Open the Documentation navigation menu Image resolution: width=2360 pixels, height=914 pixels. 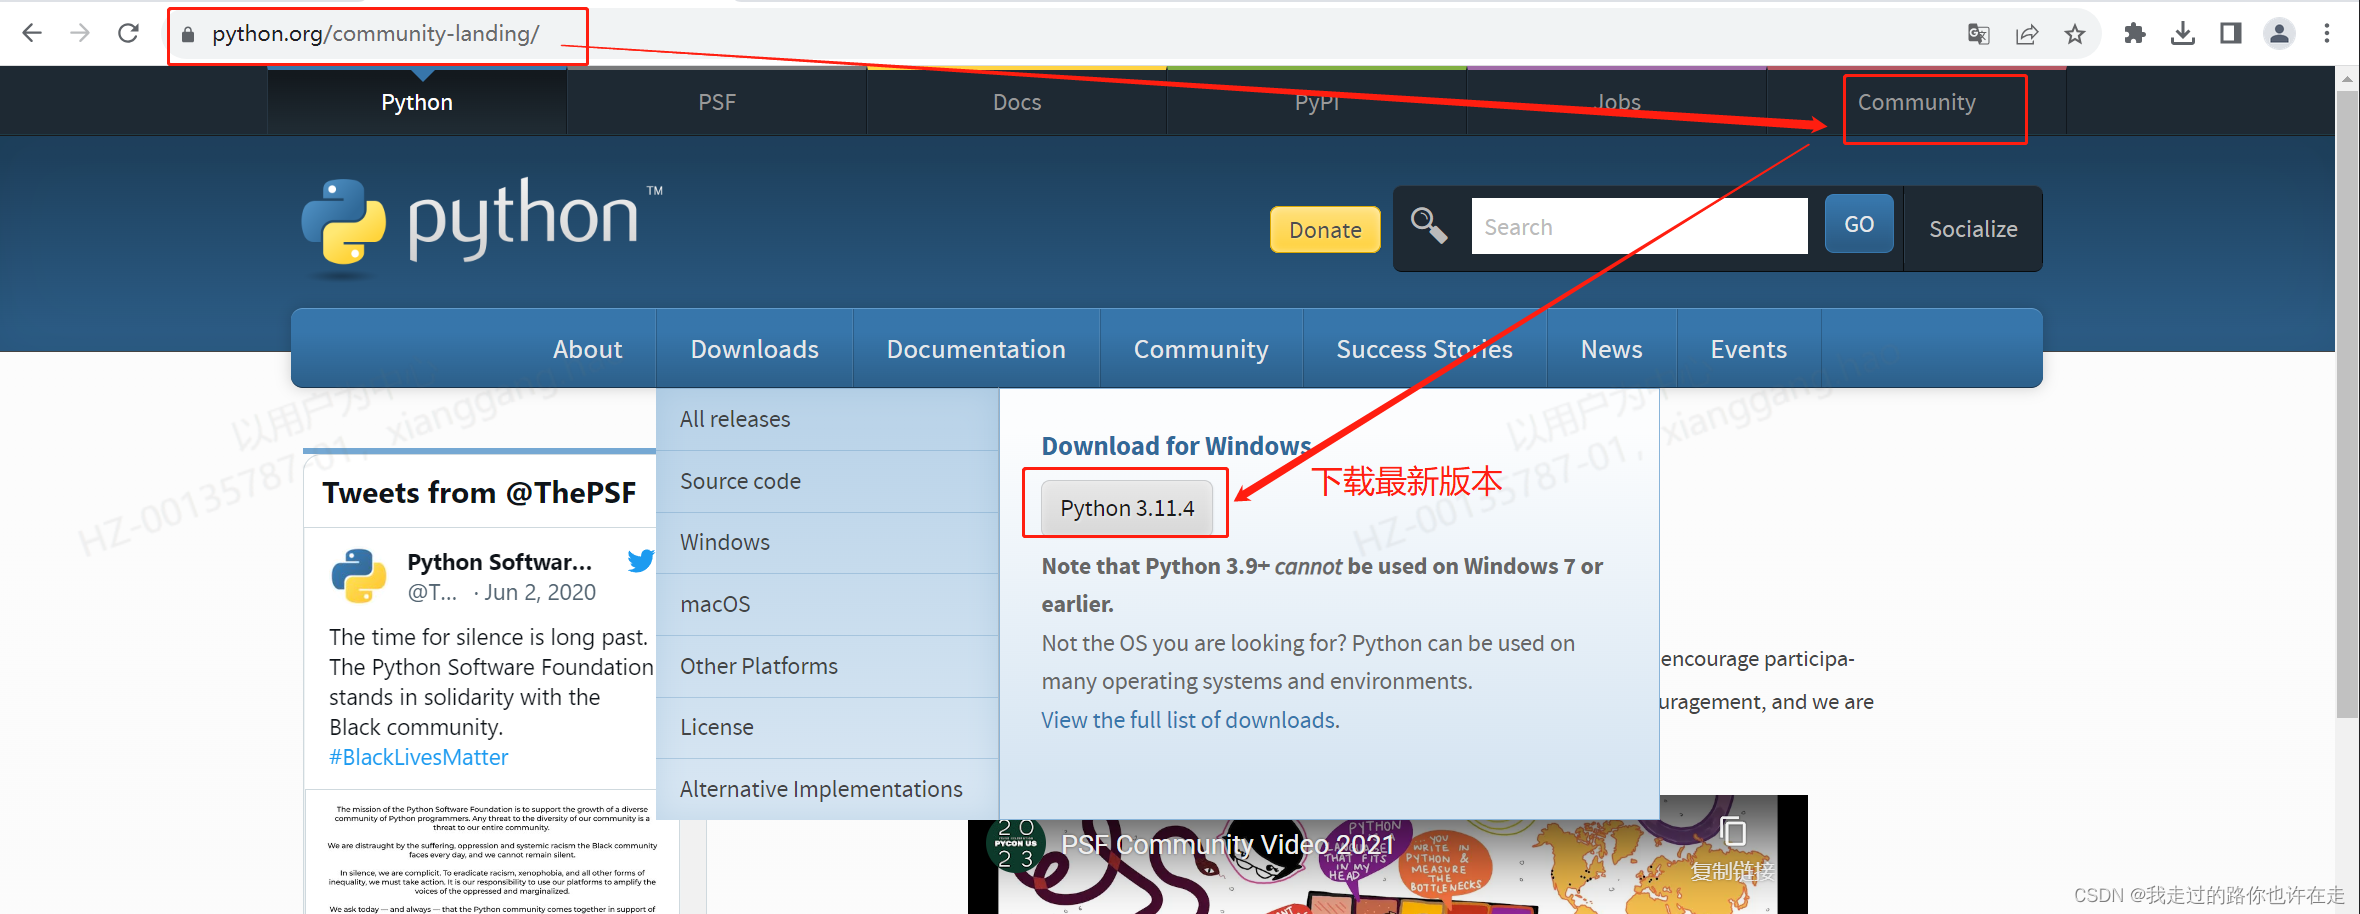click(976, 349)
